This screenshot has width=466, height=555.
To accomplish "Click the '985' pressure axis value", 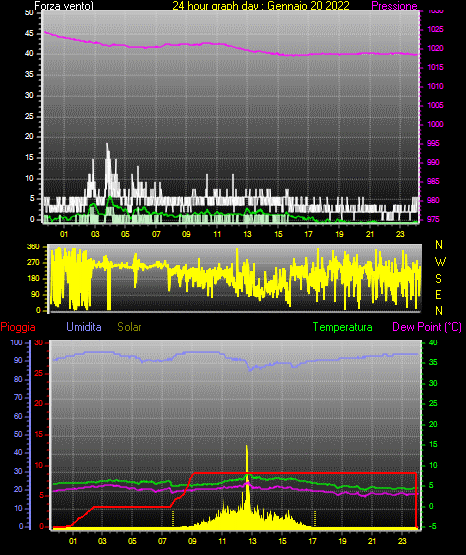I will 433,181.
